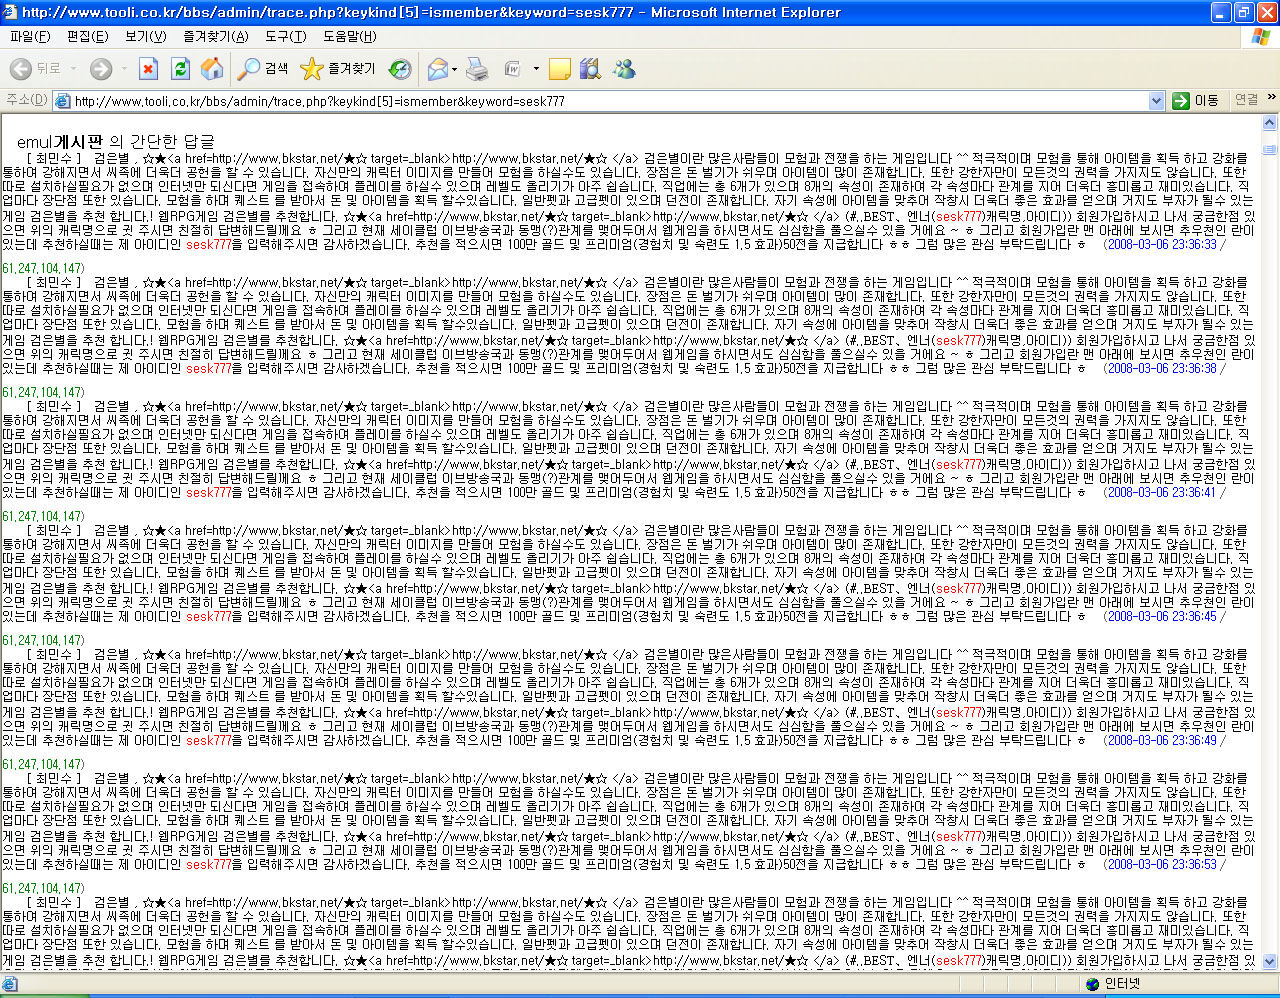
Task: Click the Stop loading toolbar icon
Action: coord(148,69)
